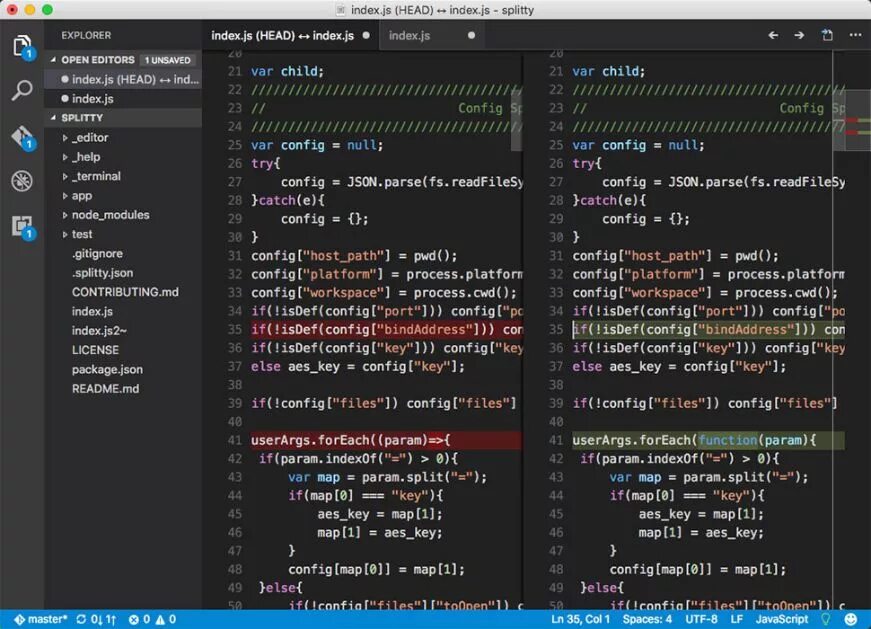
Task: Open the Debug view in activity bar
Action: coord(22,181)
